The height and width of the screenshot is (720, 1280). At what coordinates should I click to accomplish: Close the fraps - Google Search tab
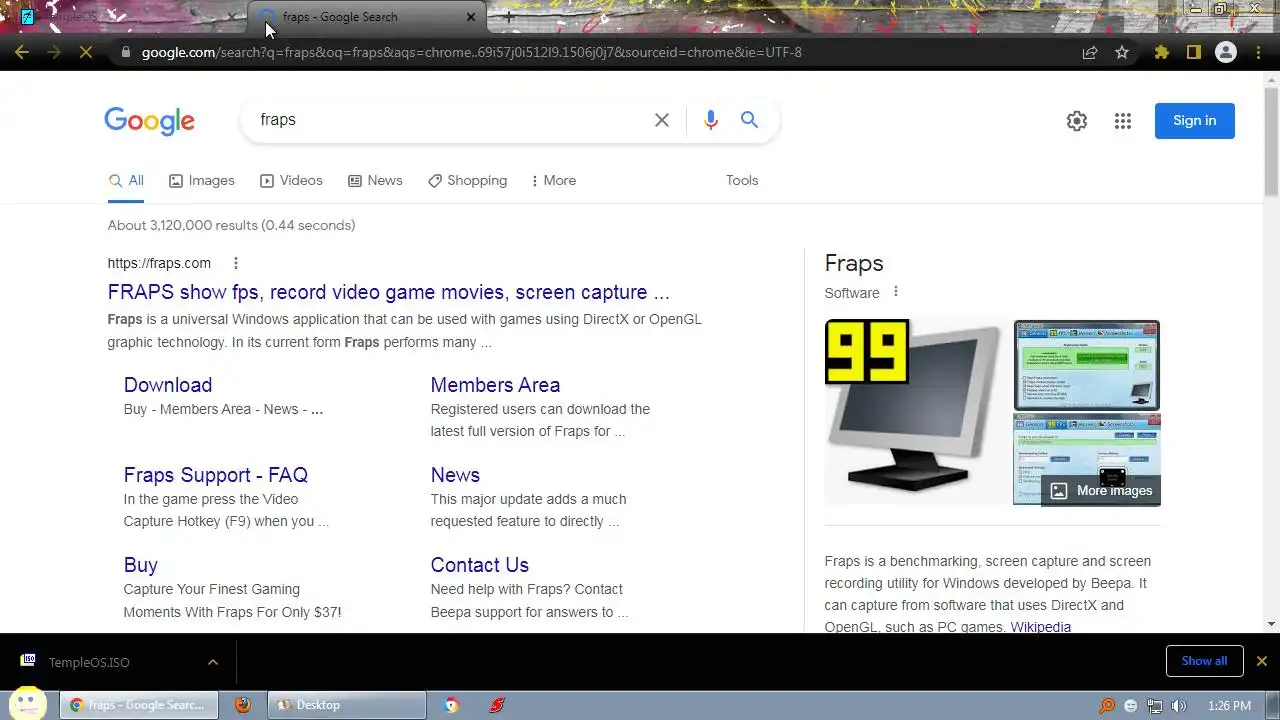tap(471, 17)
